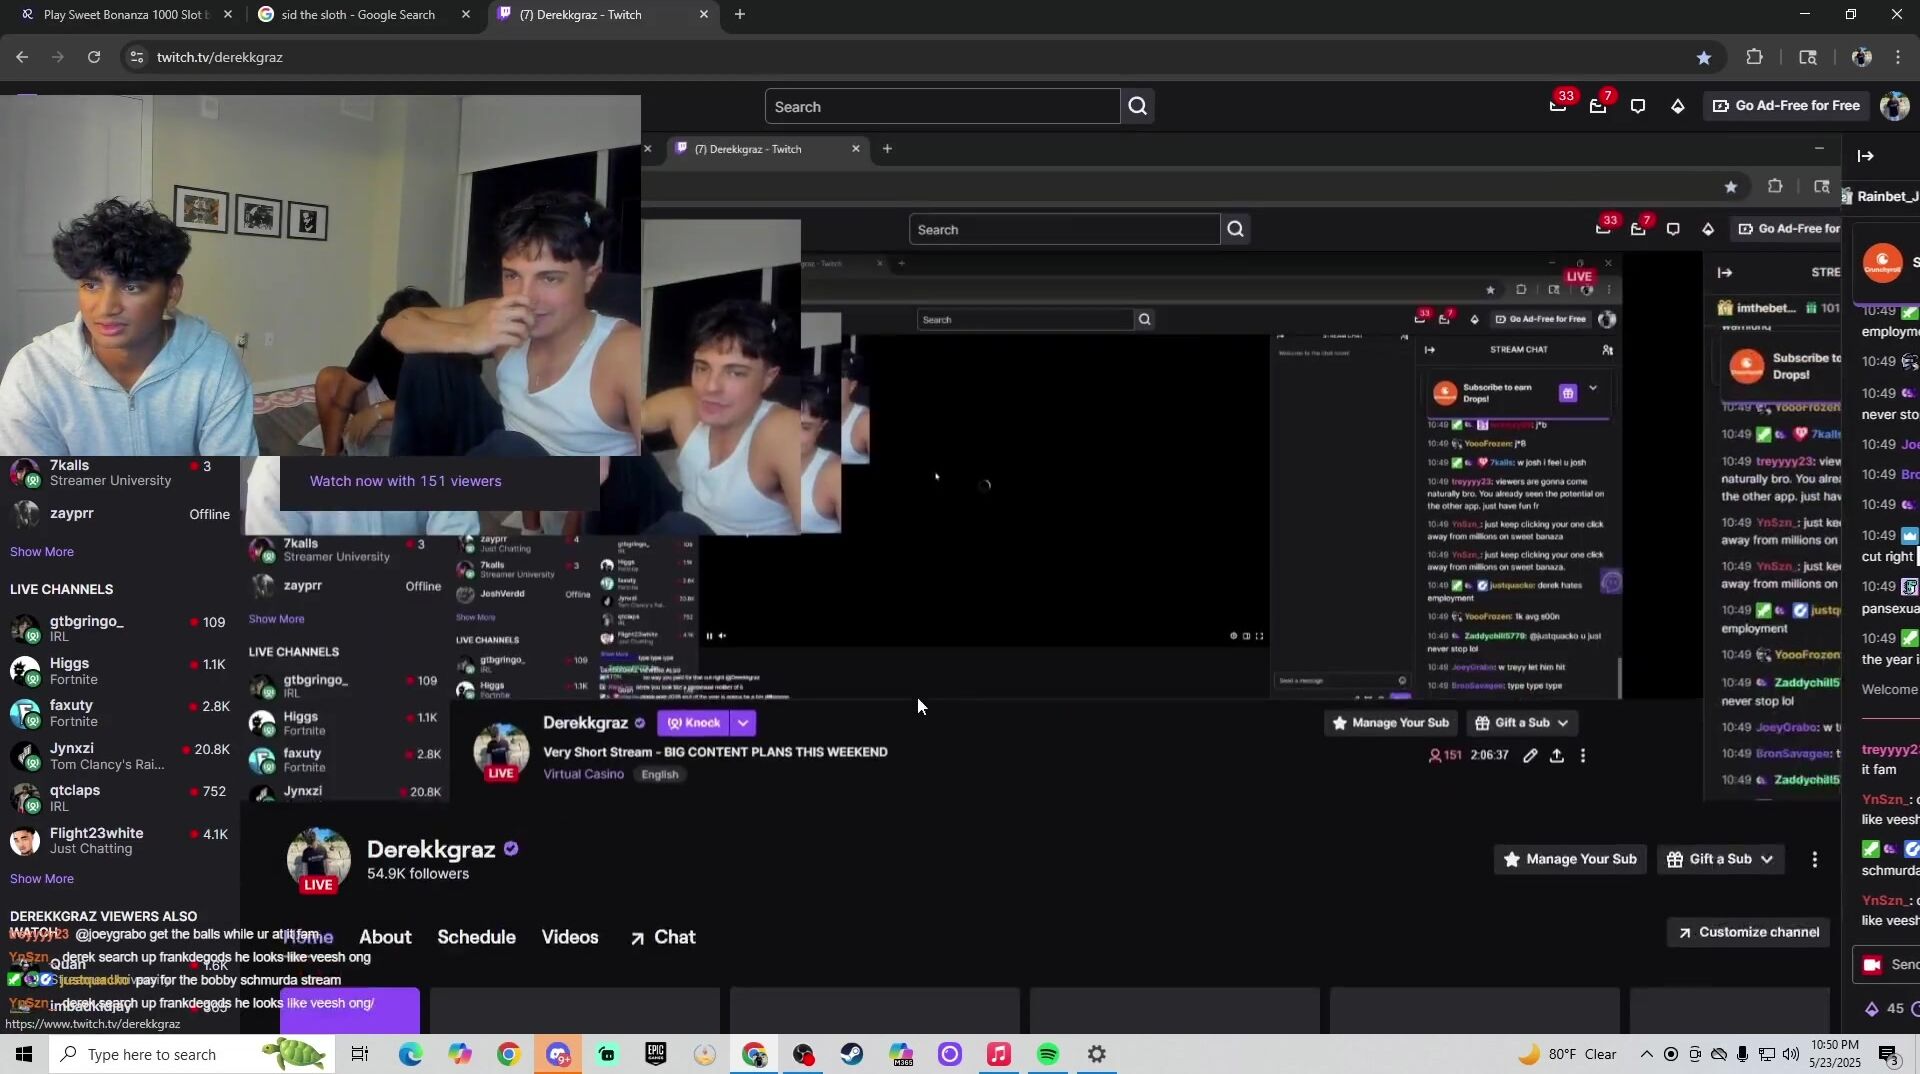Screen dimensions: 1920x1074
Task: Click the browser address bar URL
Action: (x=220, y=57)
